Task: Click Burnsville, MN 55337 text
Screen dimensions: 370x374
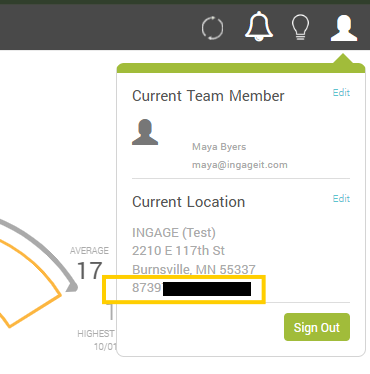Action: point(194,269)
